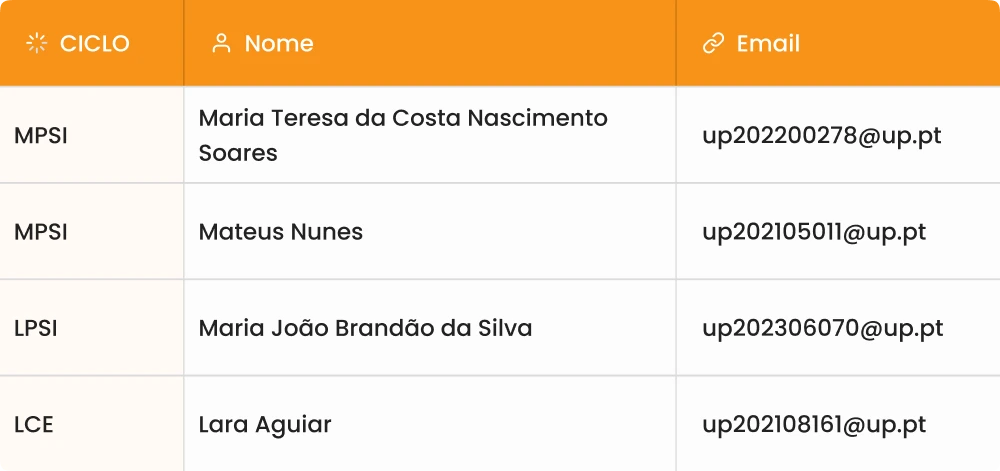The width and height of the screenshot is (1000, 471).
Task: Click the header divider between CICLO and Nome
Action: click(x=184, y=43)
